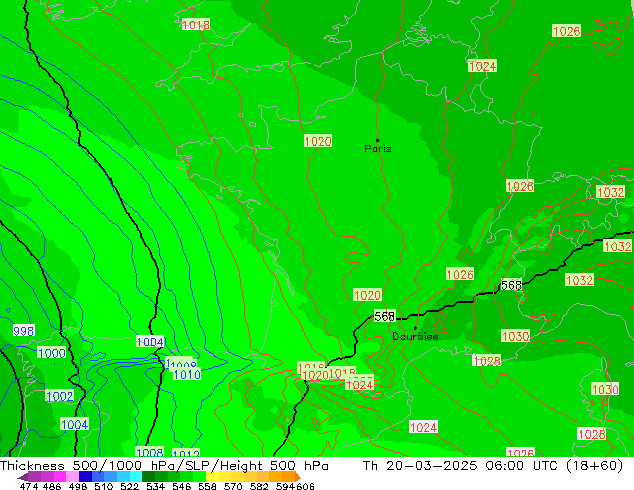Pick the first yellow swatch beside bright green
This screenshot has height=490, width=634.
212,476
